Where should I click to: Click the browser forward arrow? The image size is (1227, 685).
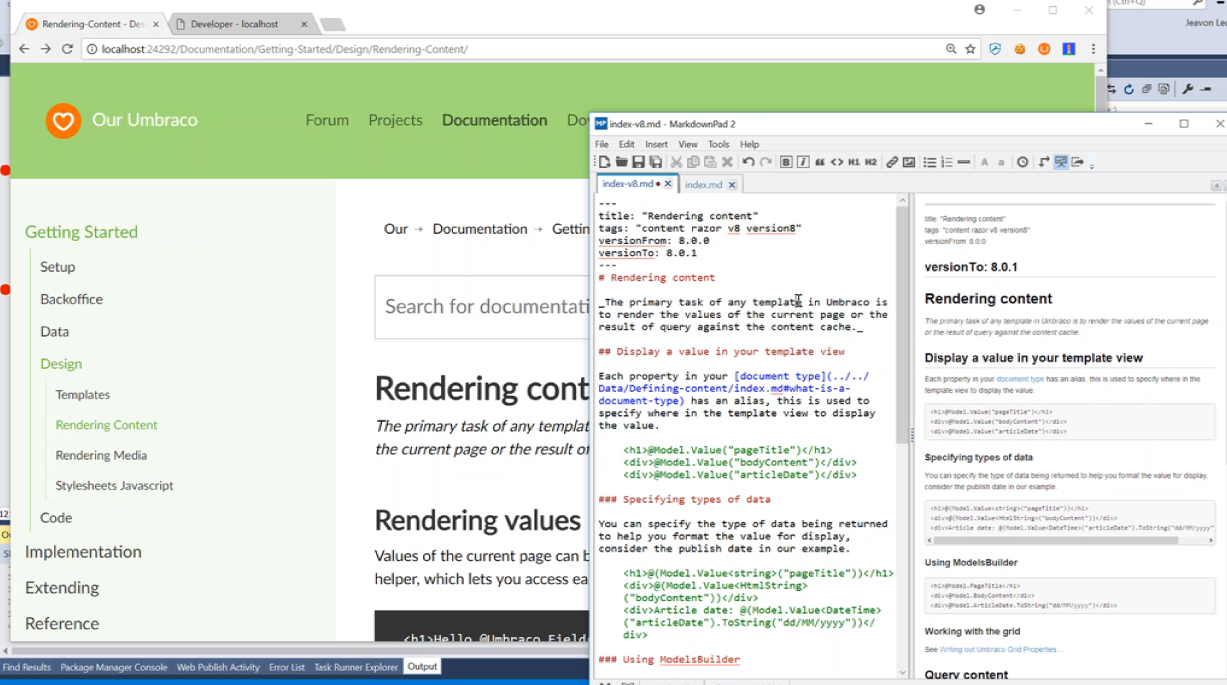[x=45, y=49]
